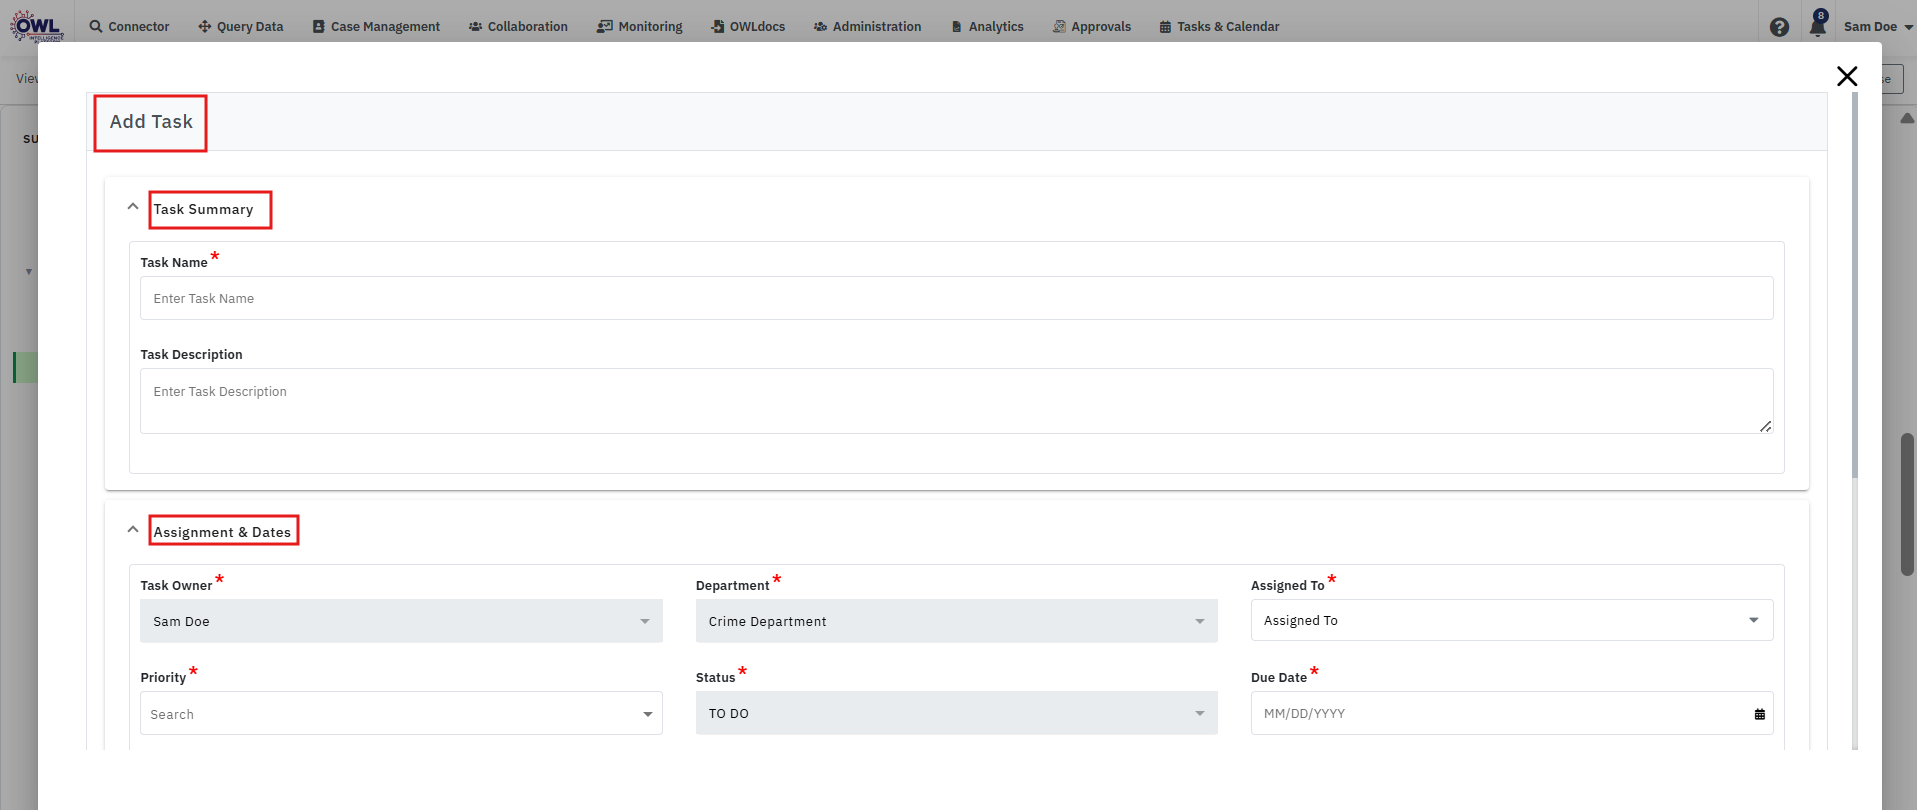The width and height of the screenshot is (1917, 810).
Task: Click the Task Description resize handle
Action: point(1766,426)
